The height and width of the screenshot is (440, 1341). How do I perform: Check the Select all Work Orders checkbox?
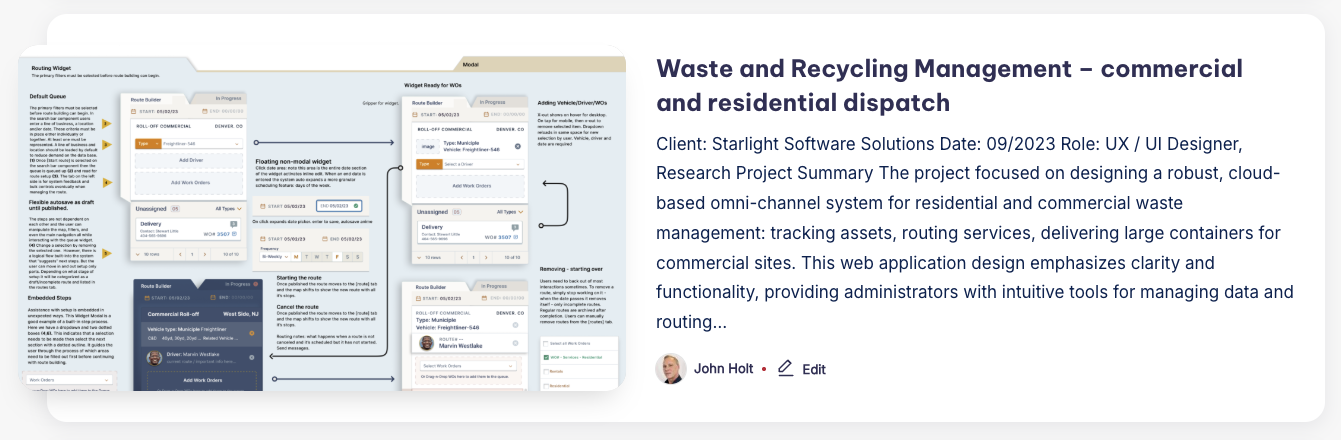tap(545, 342)
